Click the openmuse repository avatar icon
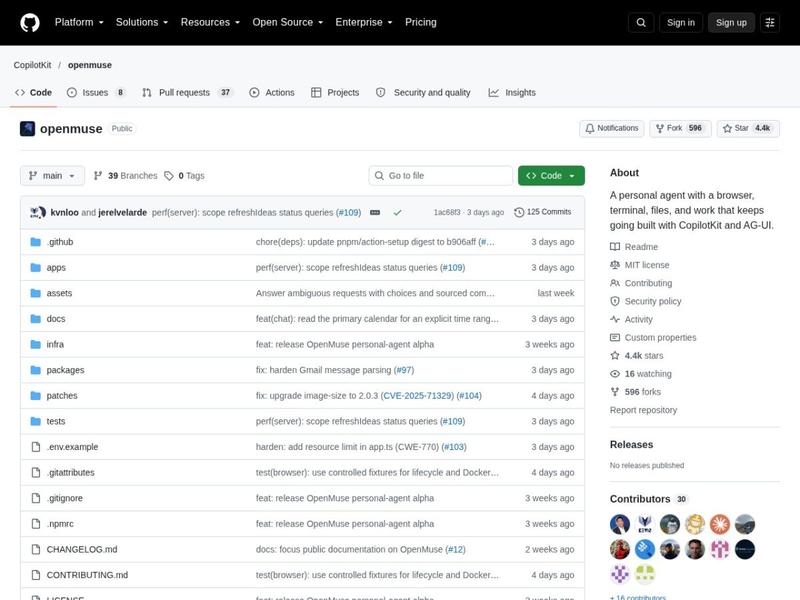Image resolution: width=800 pixels, height=600 pixels. click(x=28, y=129)
